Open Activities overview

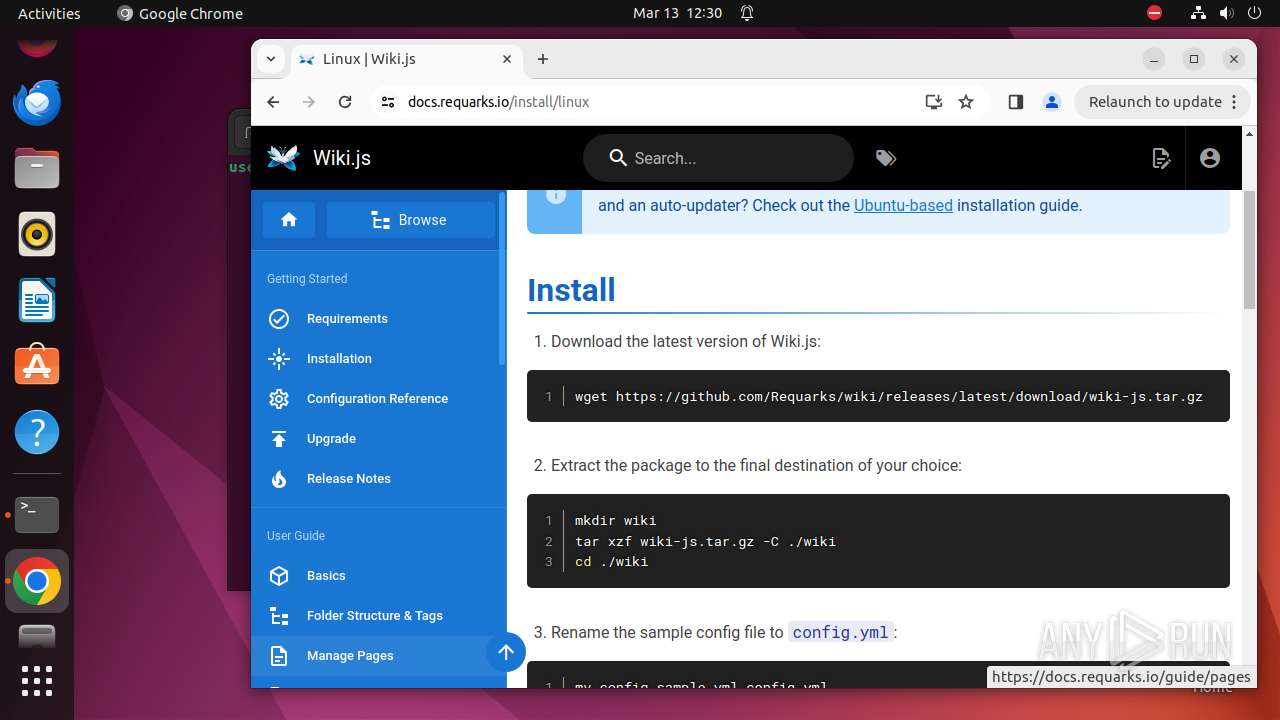coord(49,13)
